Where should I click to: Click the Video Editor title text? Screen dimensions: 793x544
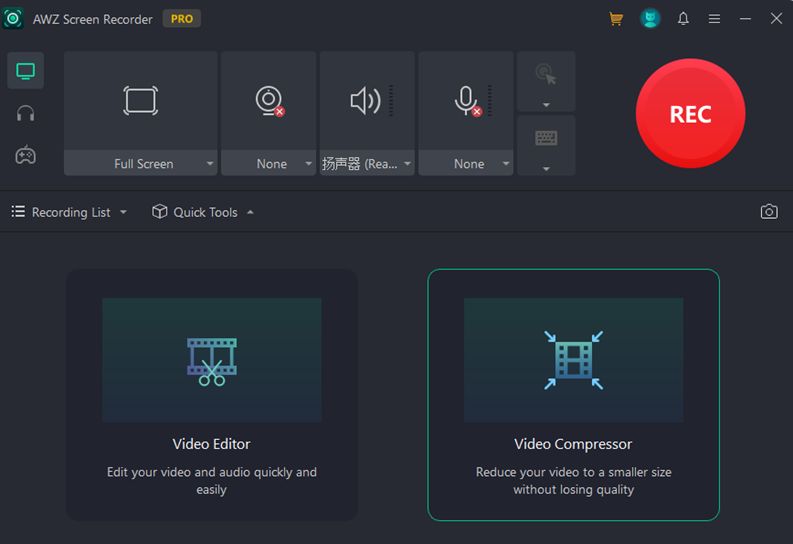211,444
